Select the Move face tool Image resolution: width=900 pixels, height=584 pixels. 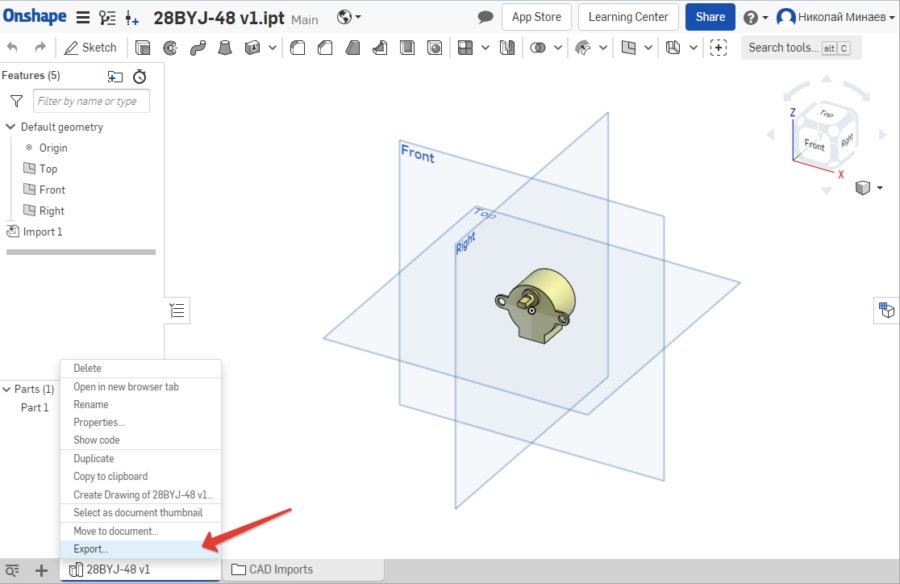(583, 48)
